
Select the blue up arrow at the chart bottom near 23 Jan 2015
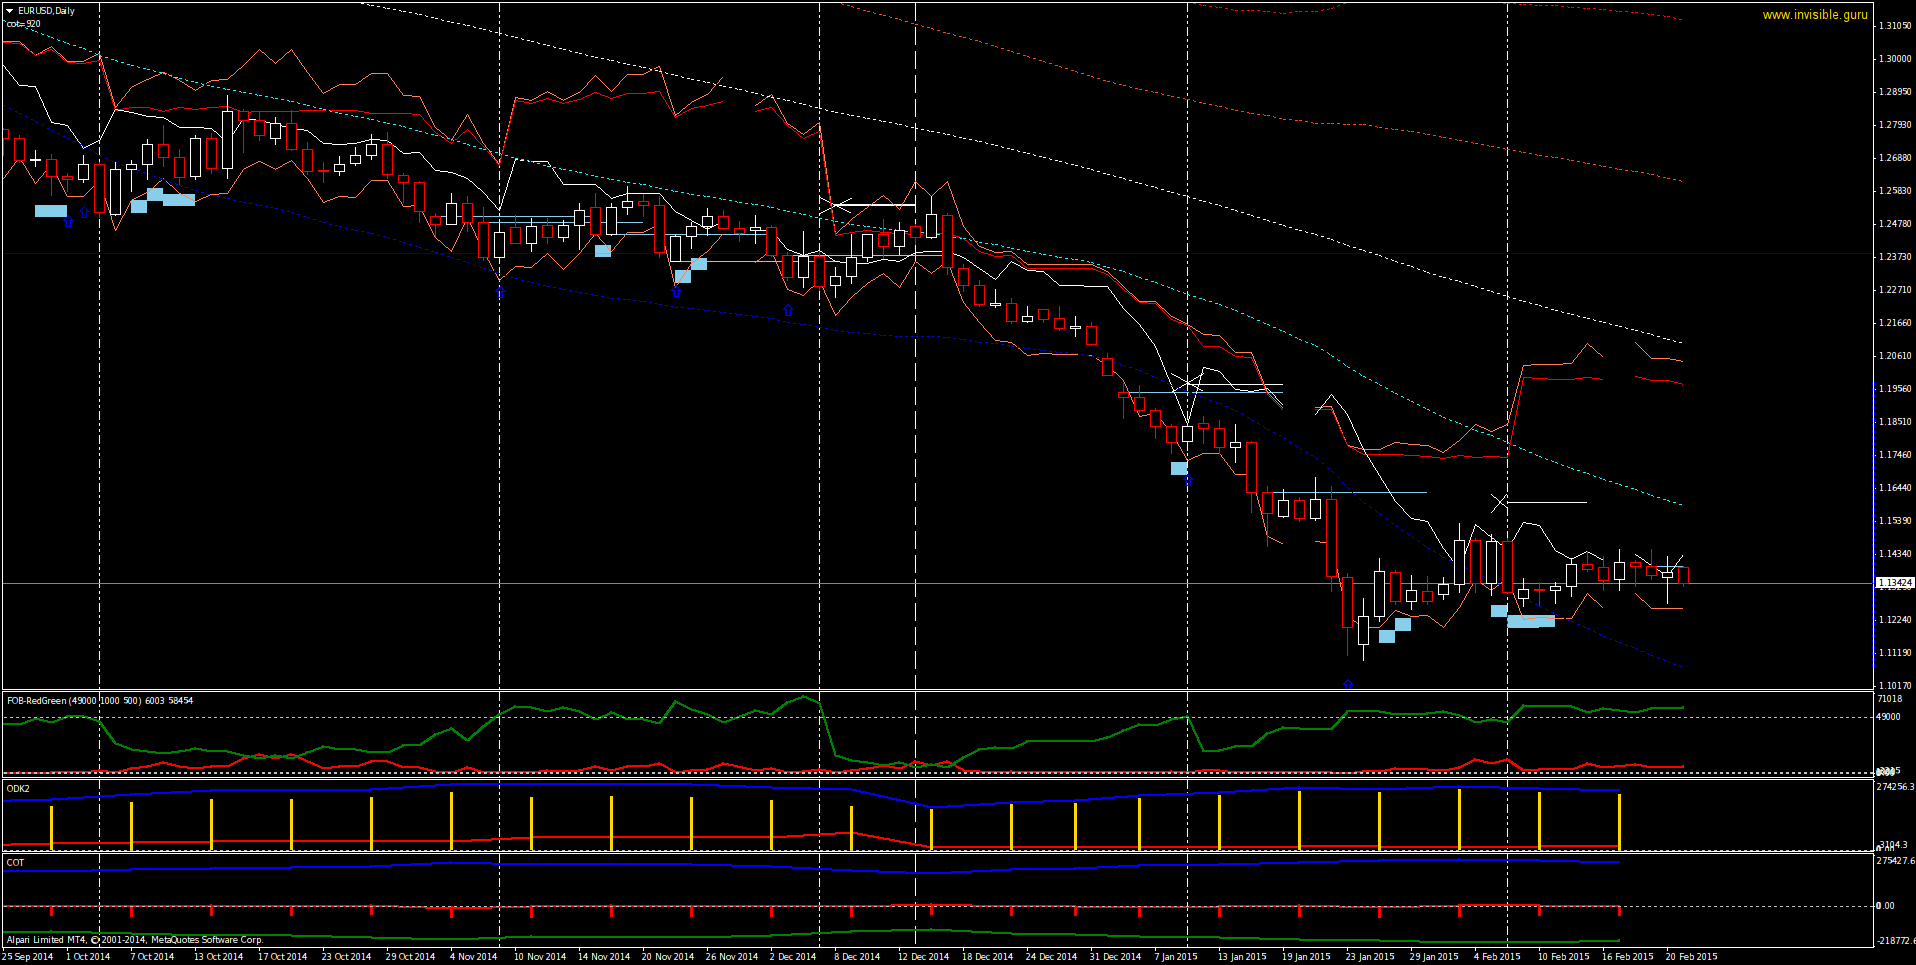click(x=1348, y=685)
